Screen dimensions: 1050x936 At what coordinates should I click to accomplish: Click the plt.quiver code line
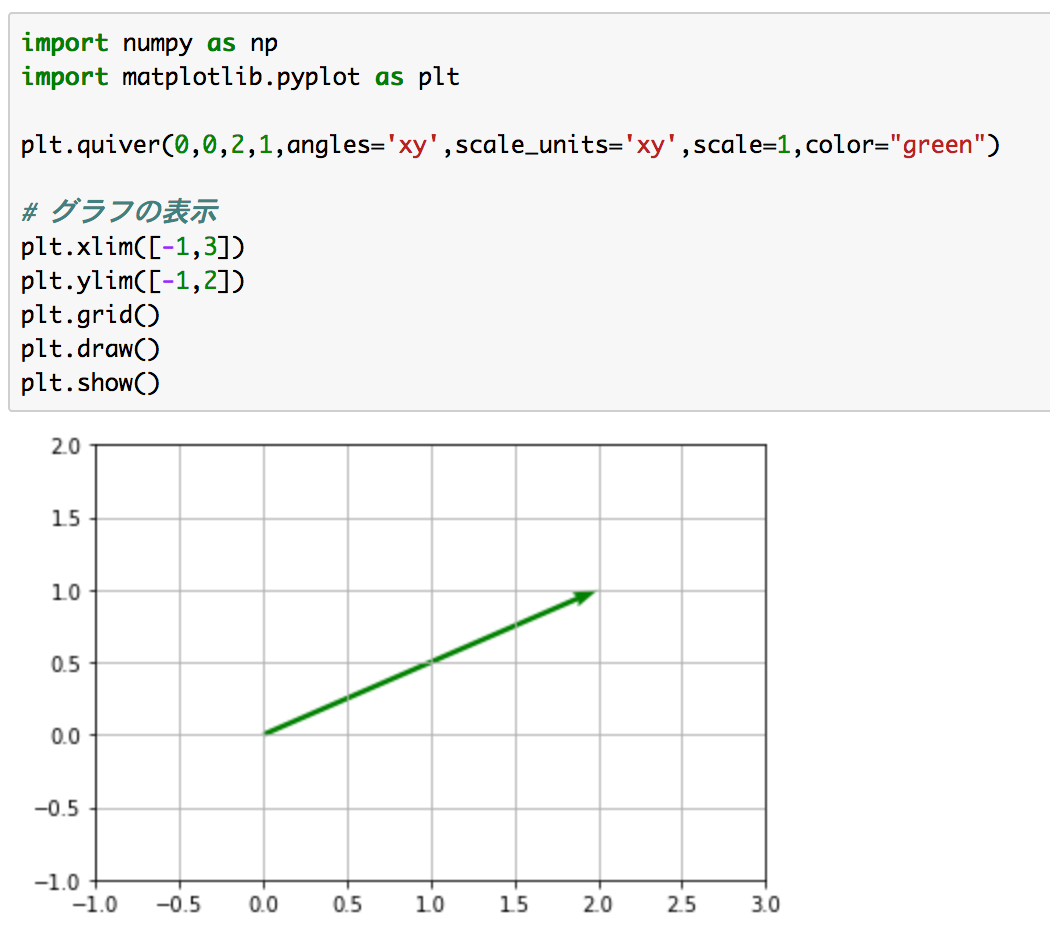click(510, 145)
